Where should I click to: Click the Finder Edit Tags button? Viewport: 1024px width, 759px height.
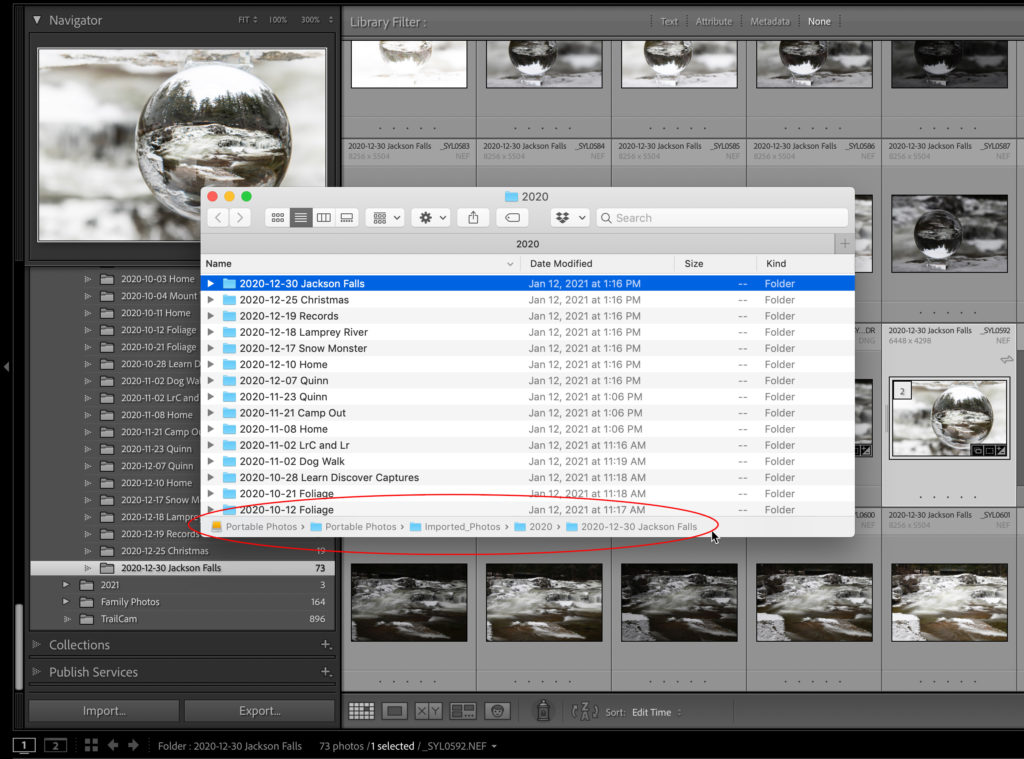511,217
